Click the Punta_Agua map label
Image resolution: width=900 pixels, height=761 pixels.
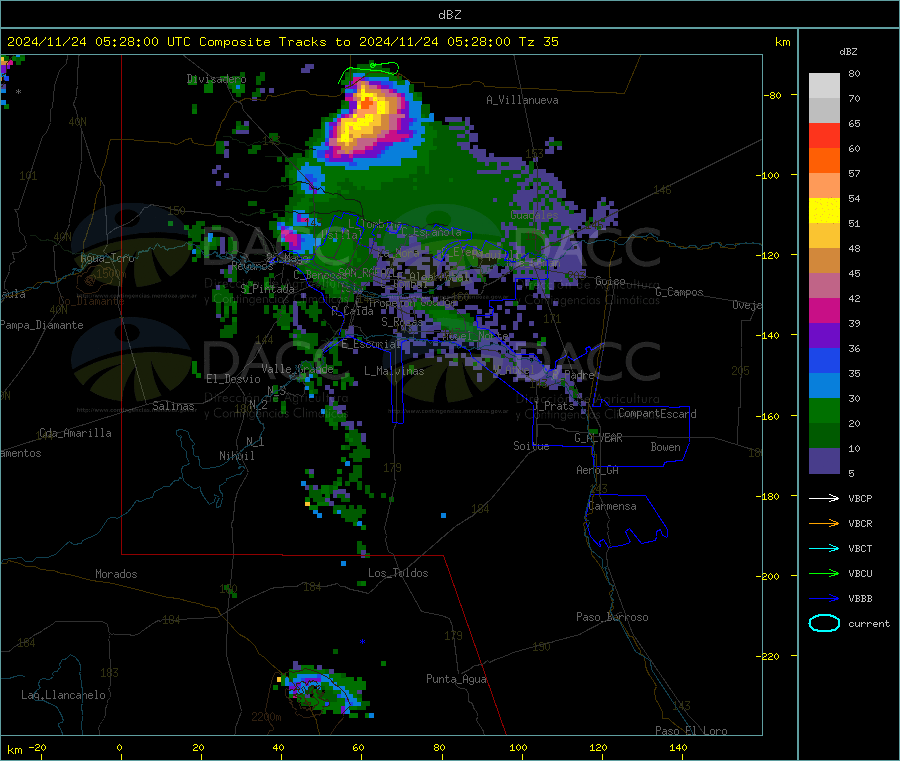456,679
